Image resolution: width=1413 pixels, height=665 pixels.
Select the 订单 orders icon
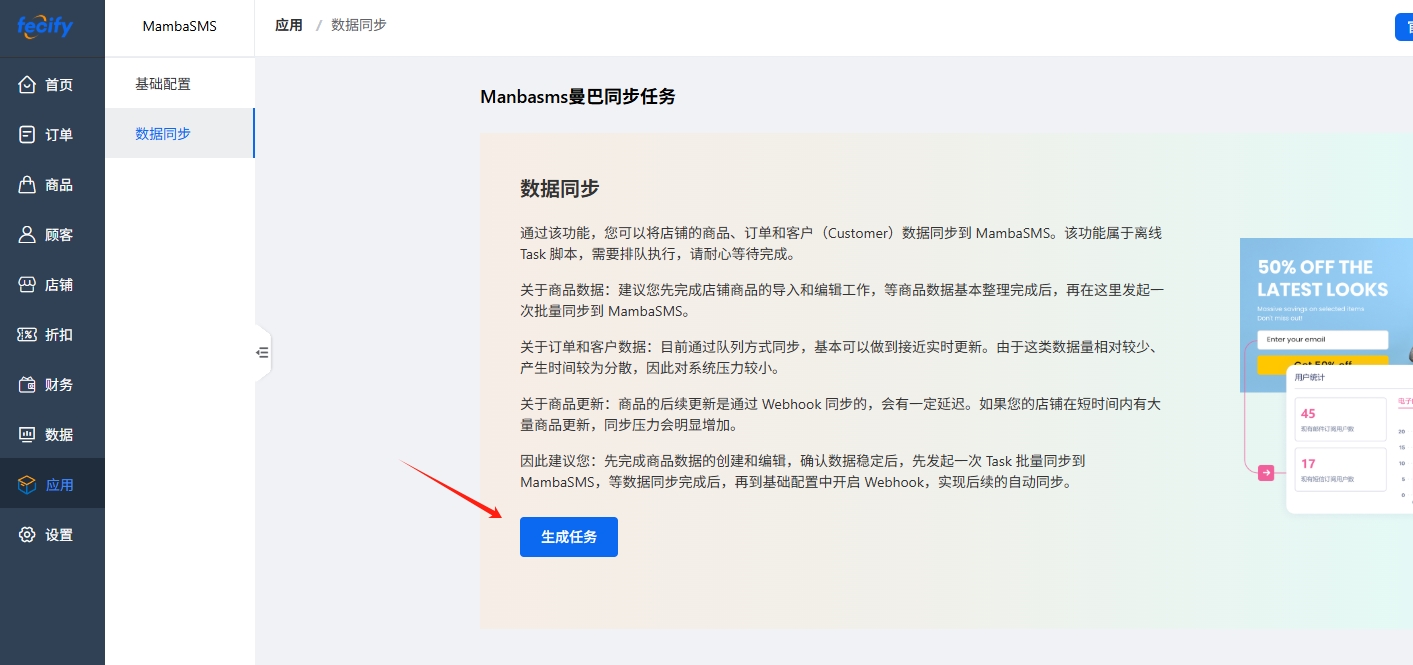(x=28, y=135)
